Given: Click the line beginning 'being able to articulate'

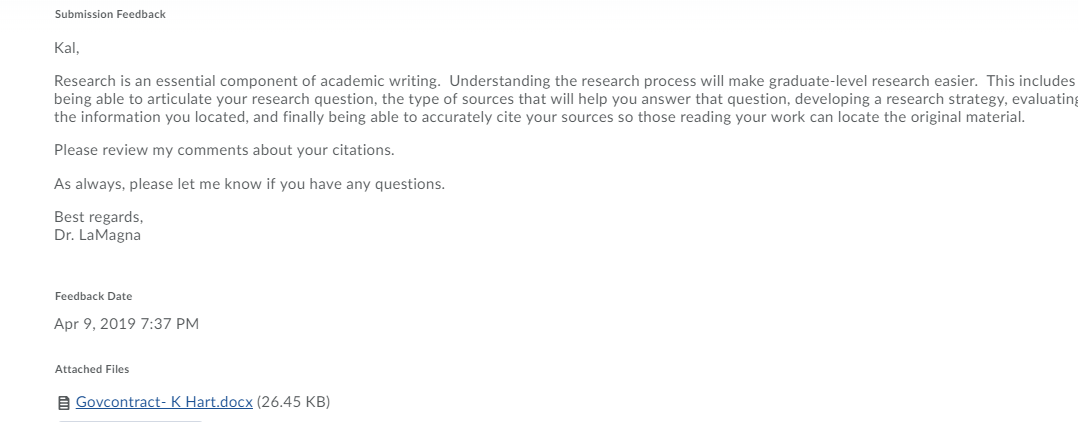Looking at the screenshot, I should 566,99.
